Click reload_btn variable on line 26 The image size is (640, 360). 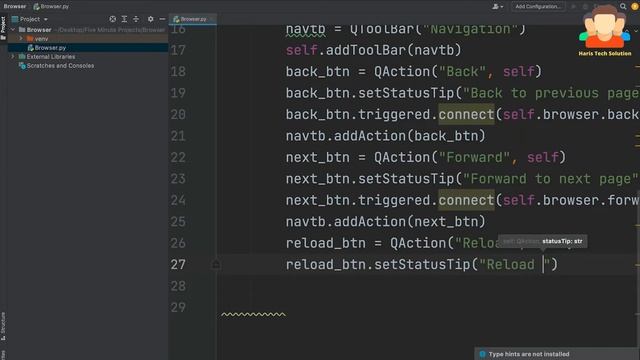coord(326,243)
